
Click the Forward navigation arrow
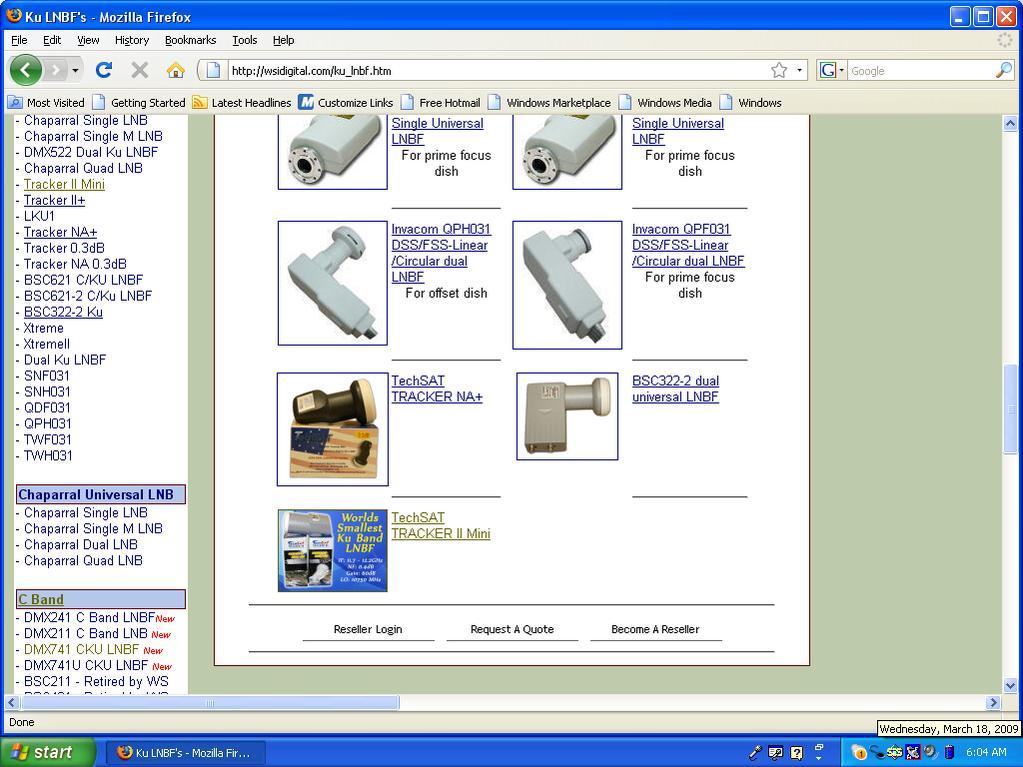pyautogui.click(x=56, y=70)
